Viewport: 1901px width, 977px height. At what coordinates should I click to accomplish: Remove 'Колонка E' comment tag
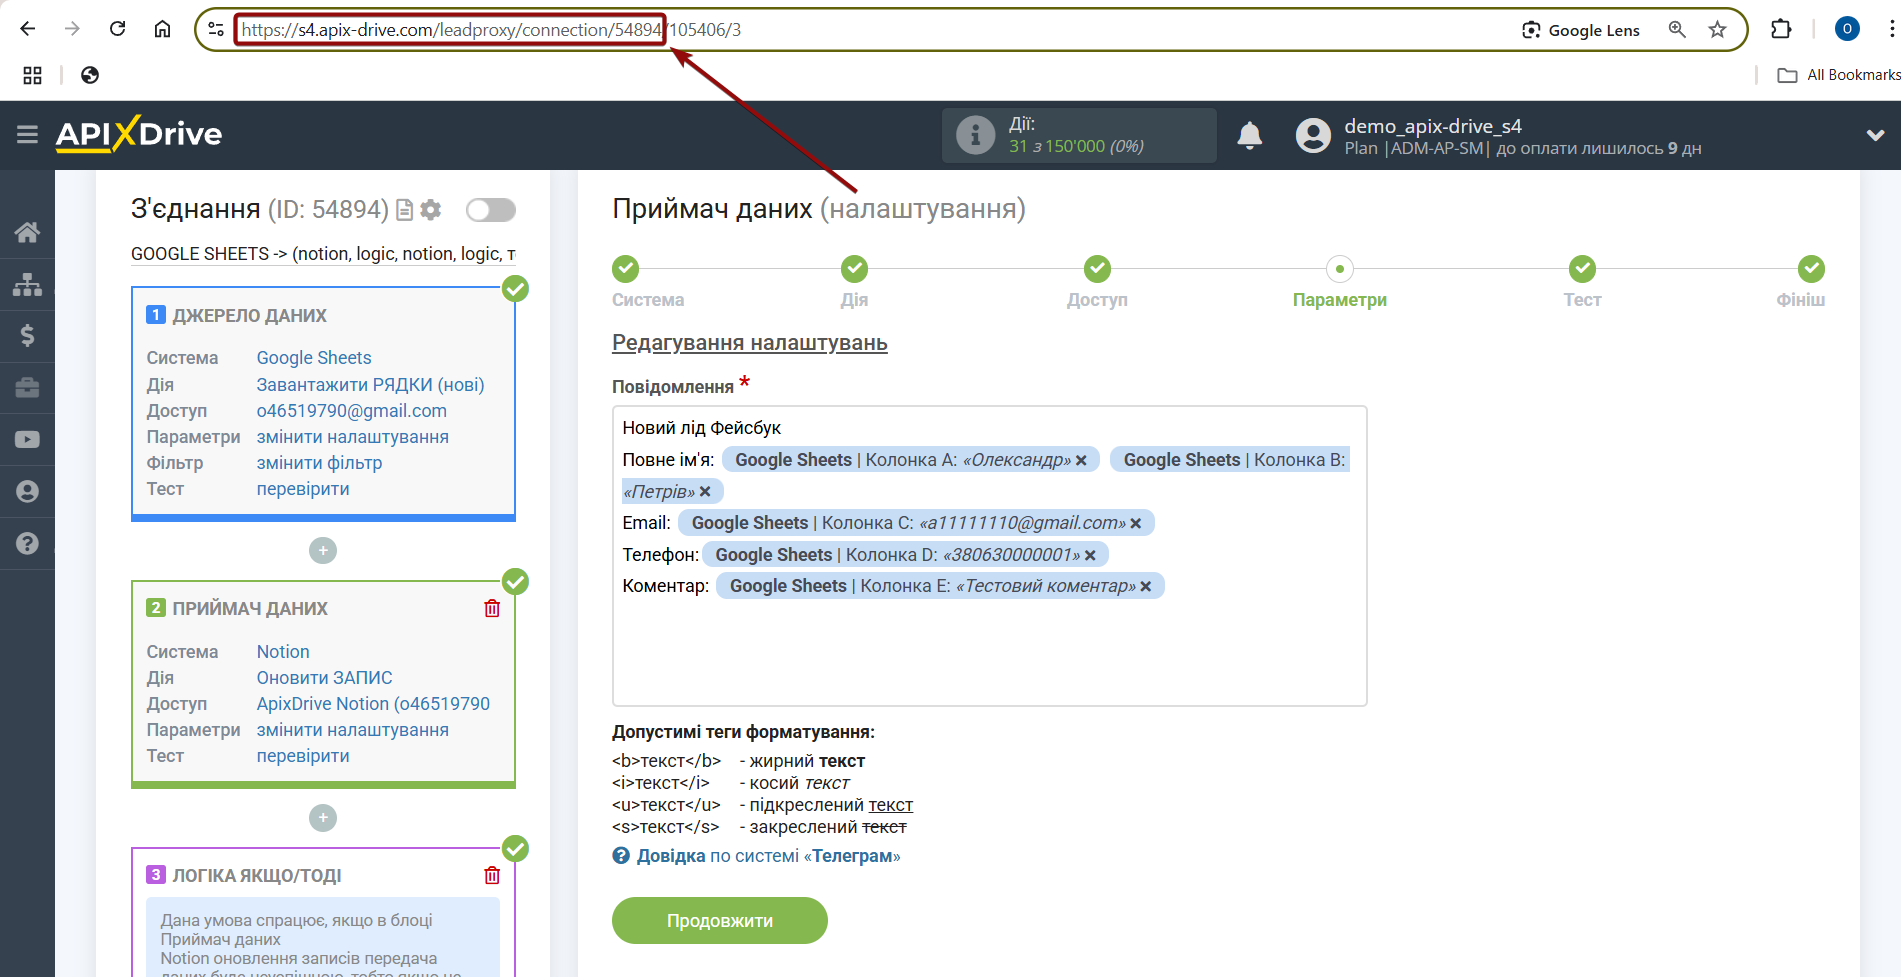click(x=1146, y=586)
